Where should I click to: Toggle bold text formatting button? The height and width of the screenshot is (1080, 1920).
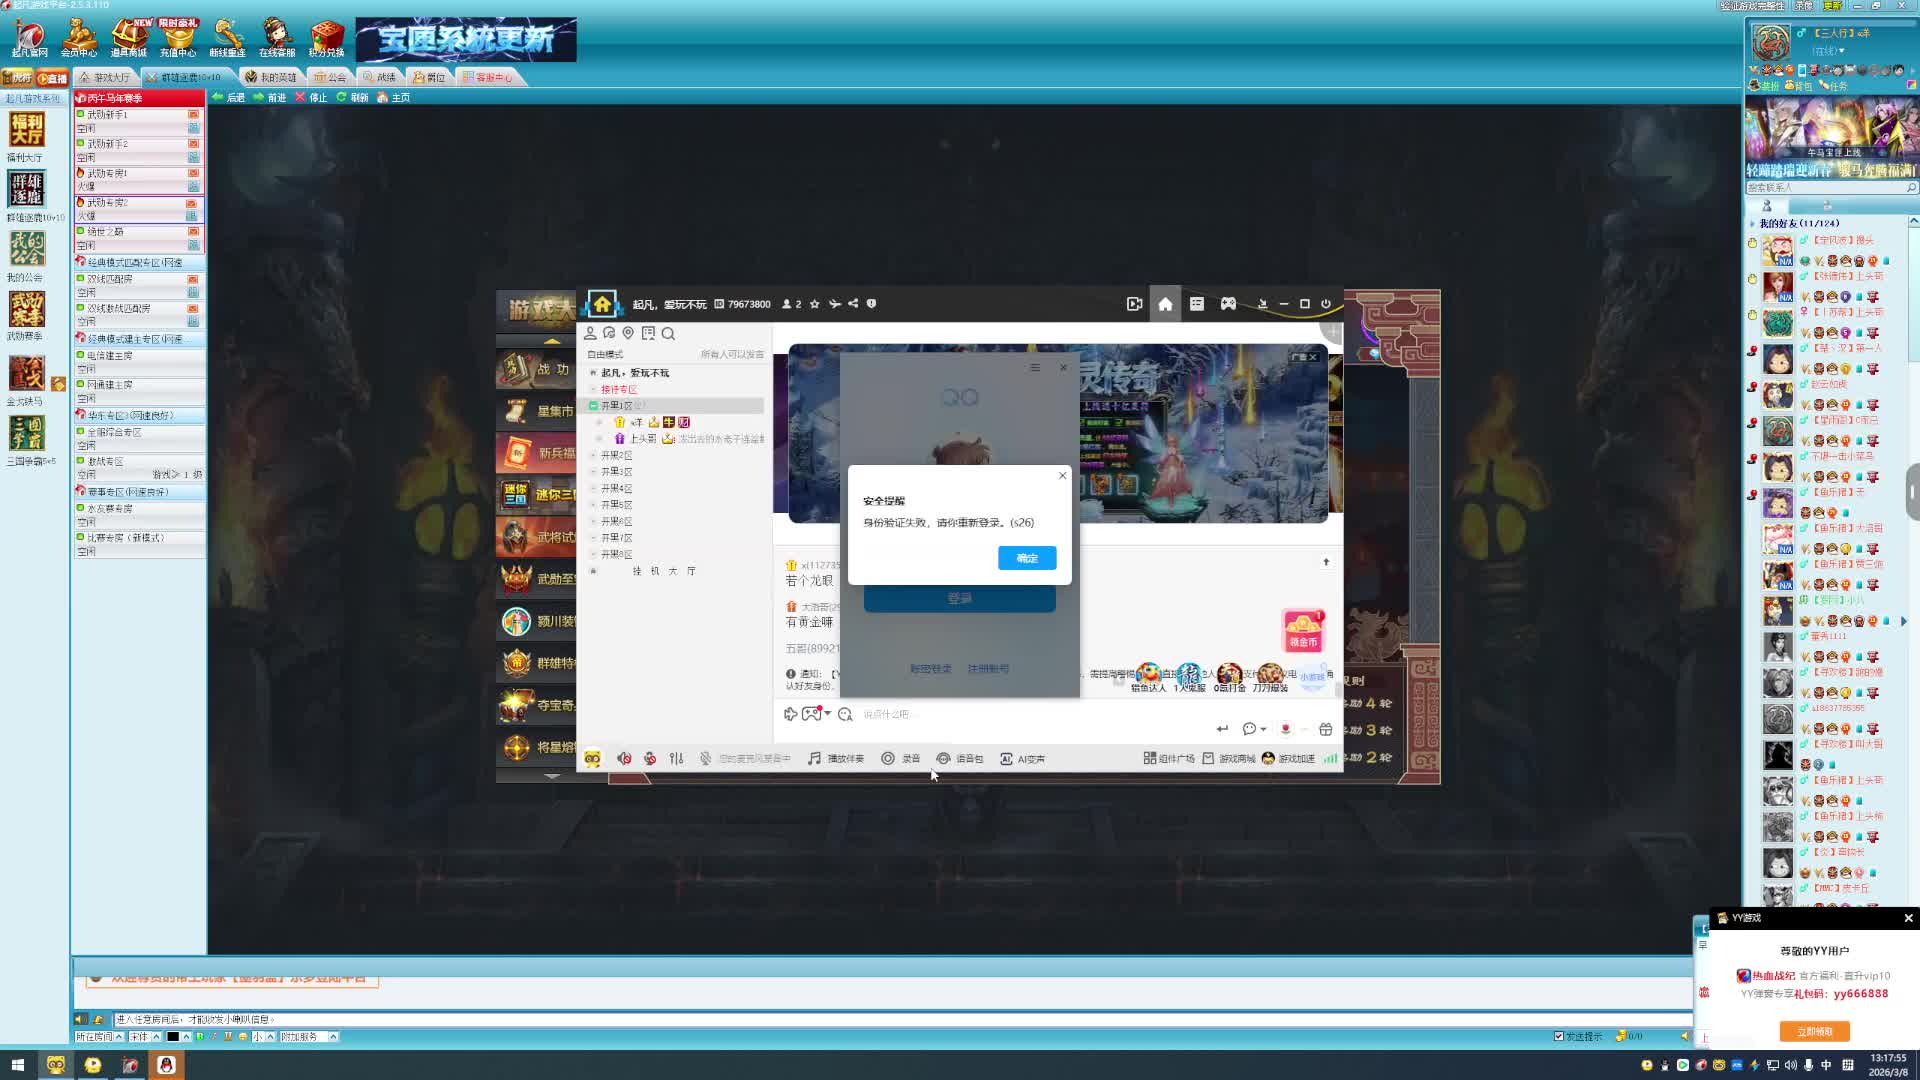coord(200,1037)
